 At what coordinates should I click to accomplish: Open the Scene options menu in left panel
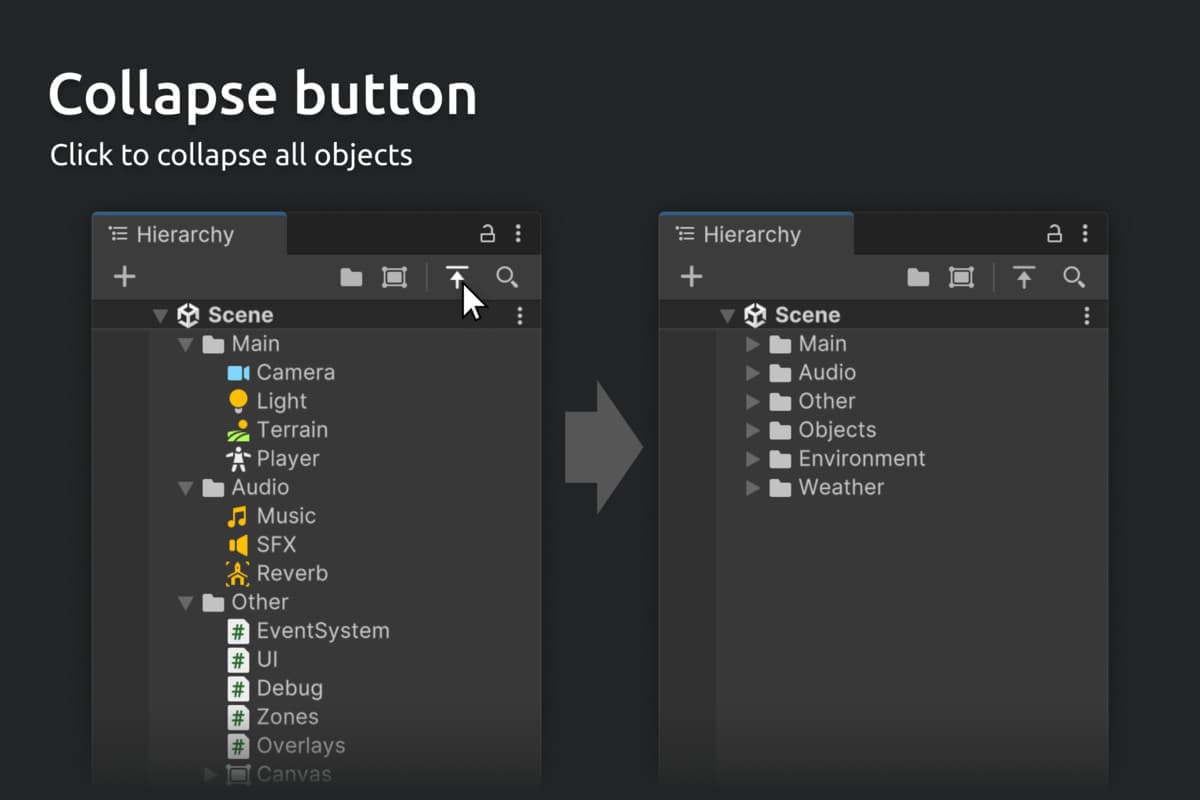tap(519, 316)
